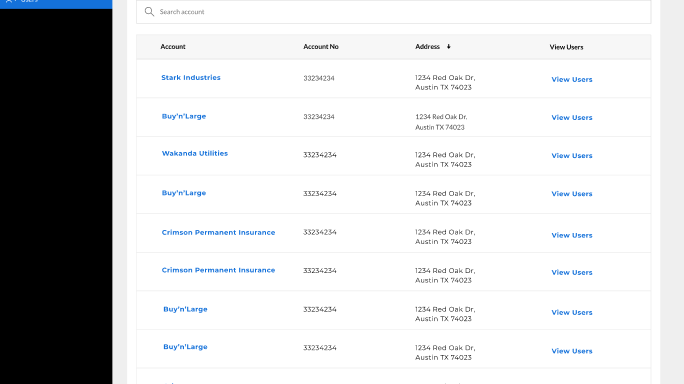The width and height of the screenshot is (684, 384).
Task: Click the Address sort arrow icon
Action: pos(448,47)
